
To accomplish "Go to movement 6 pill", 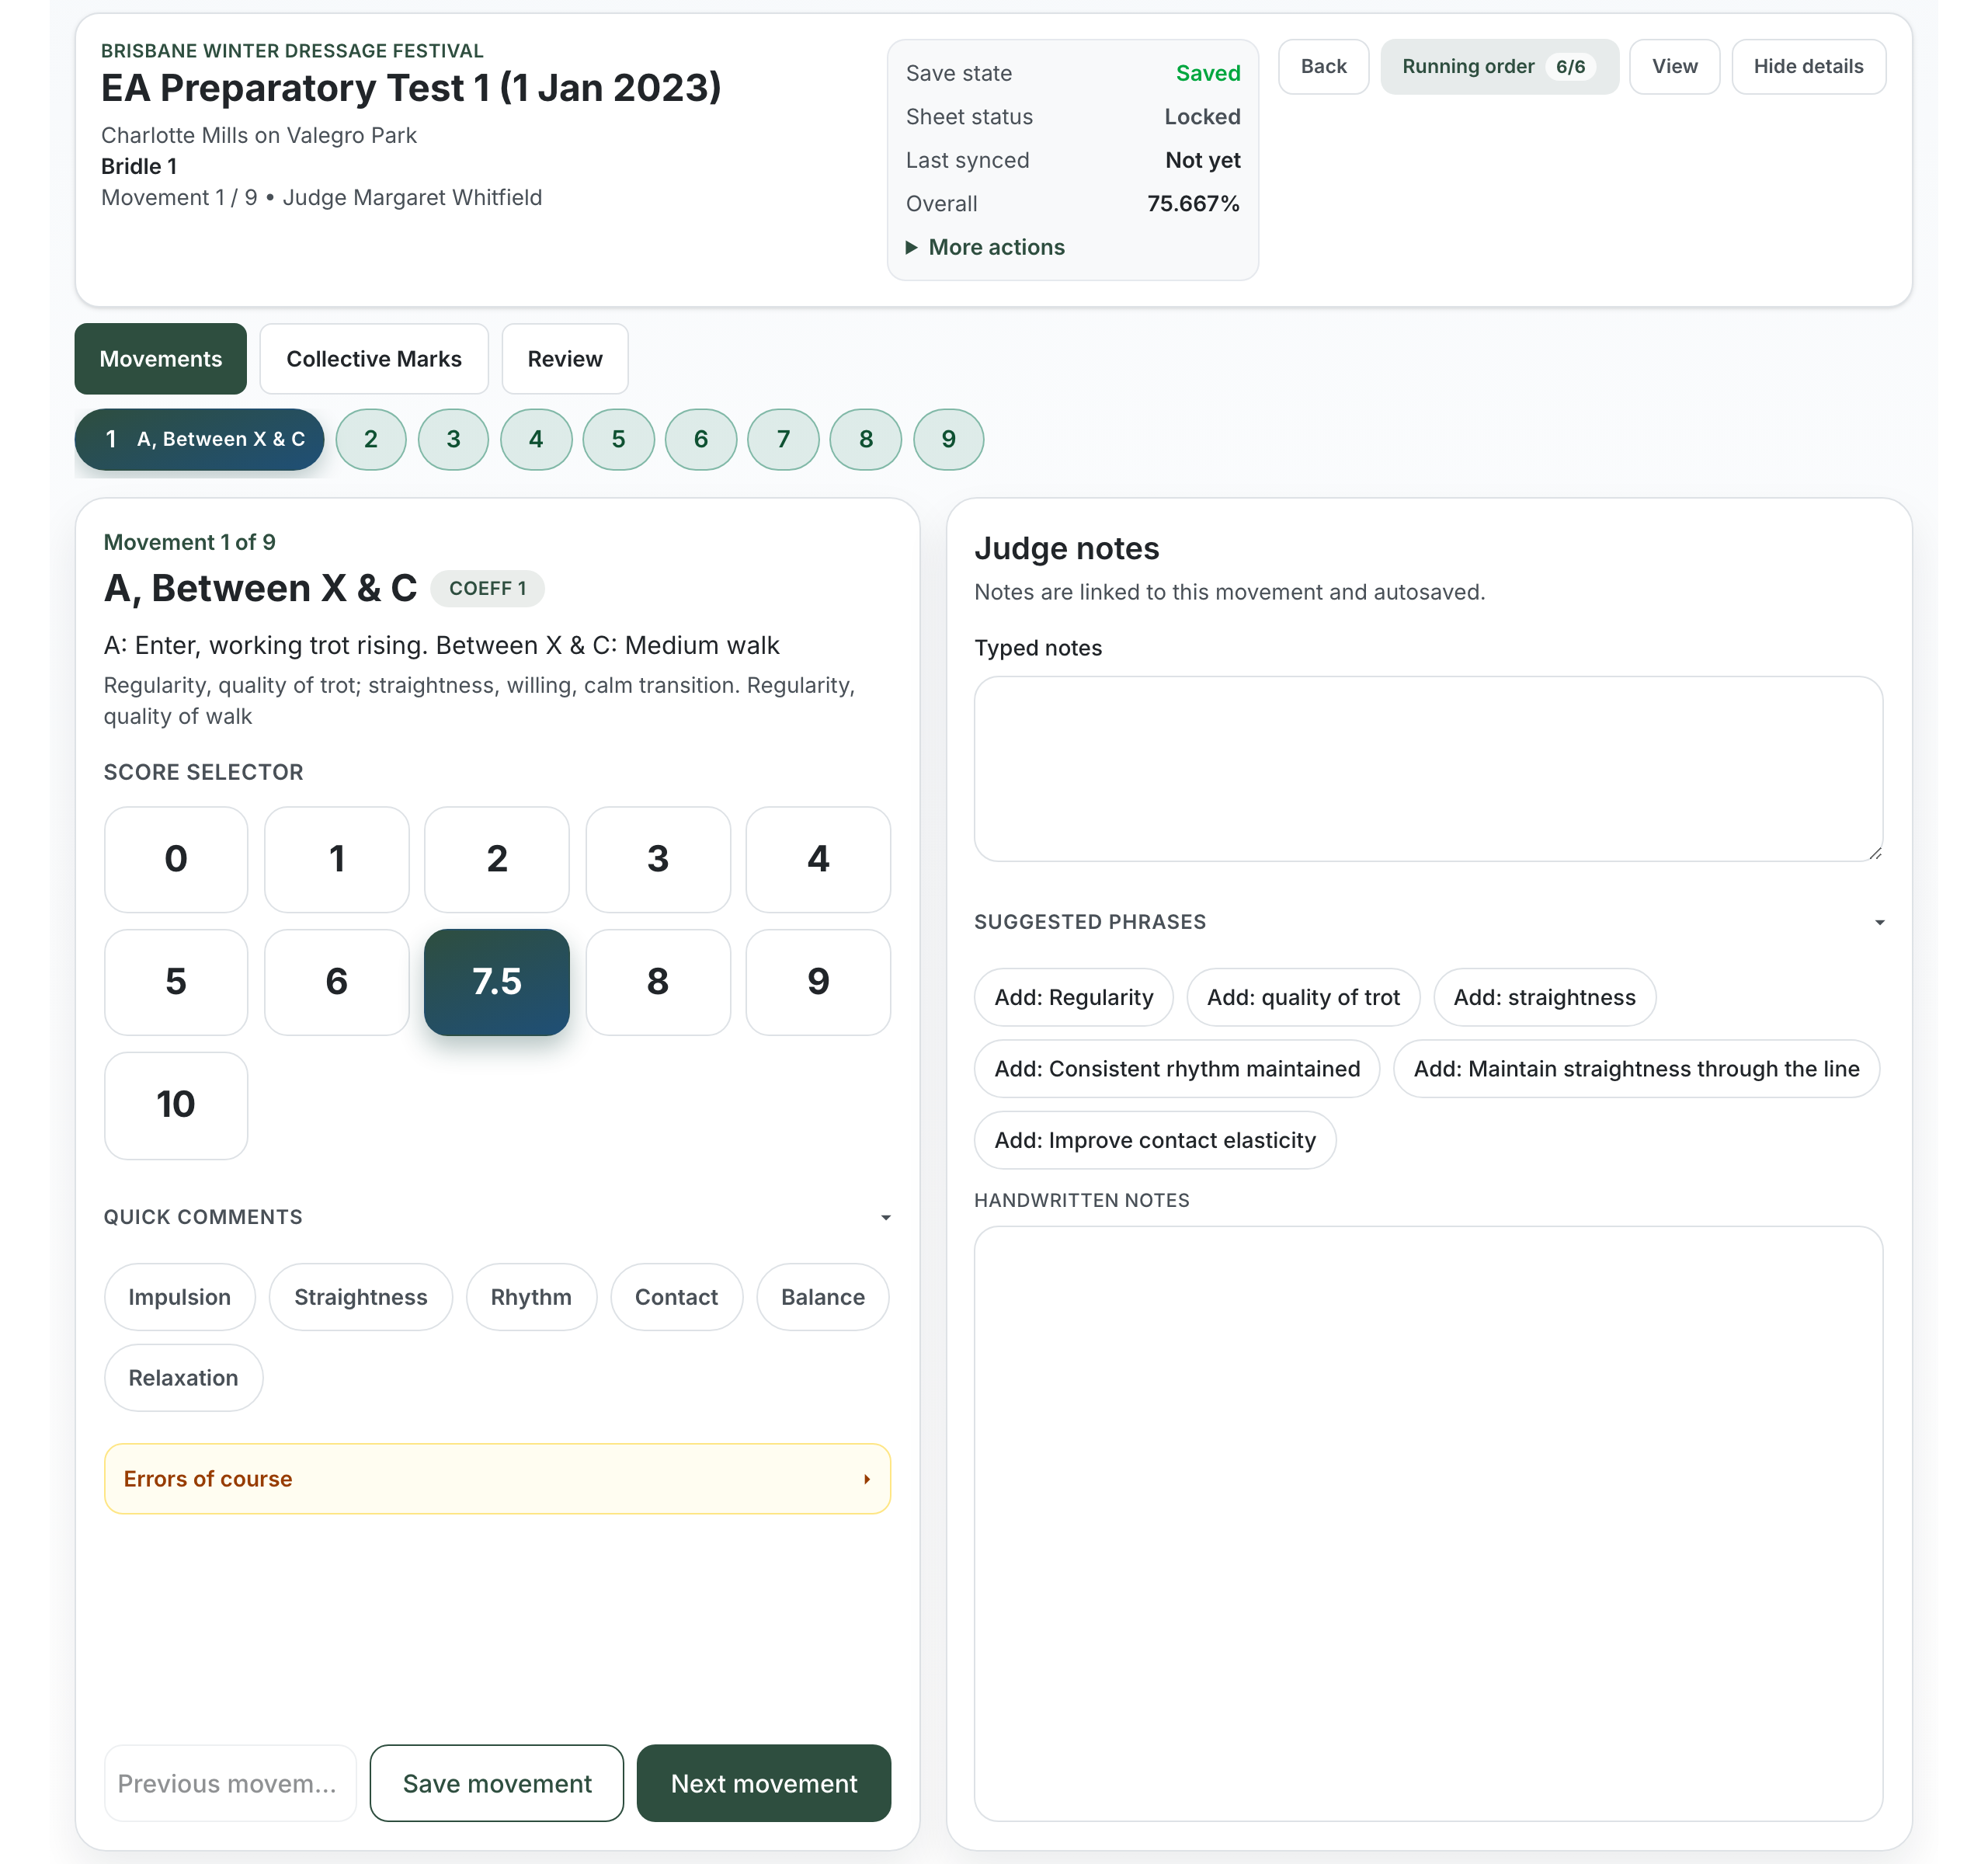I will pyautogui.click(x=701, y=439).
